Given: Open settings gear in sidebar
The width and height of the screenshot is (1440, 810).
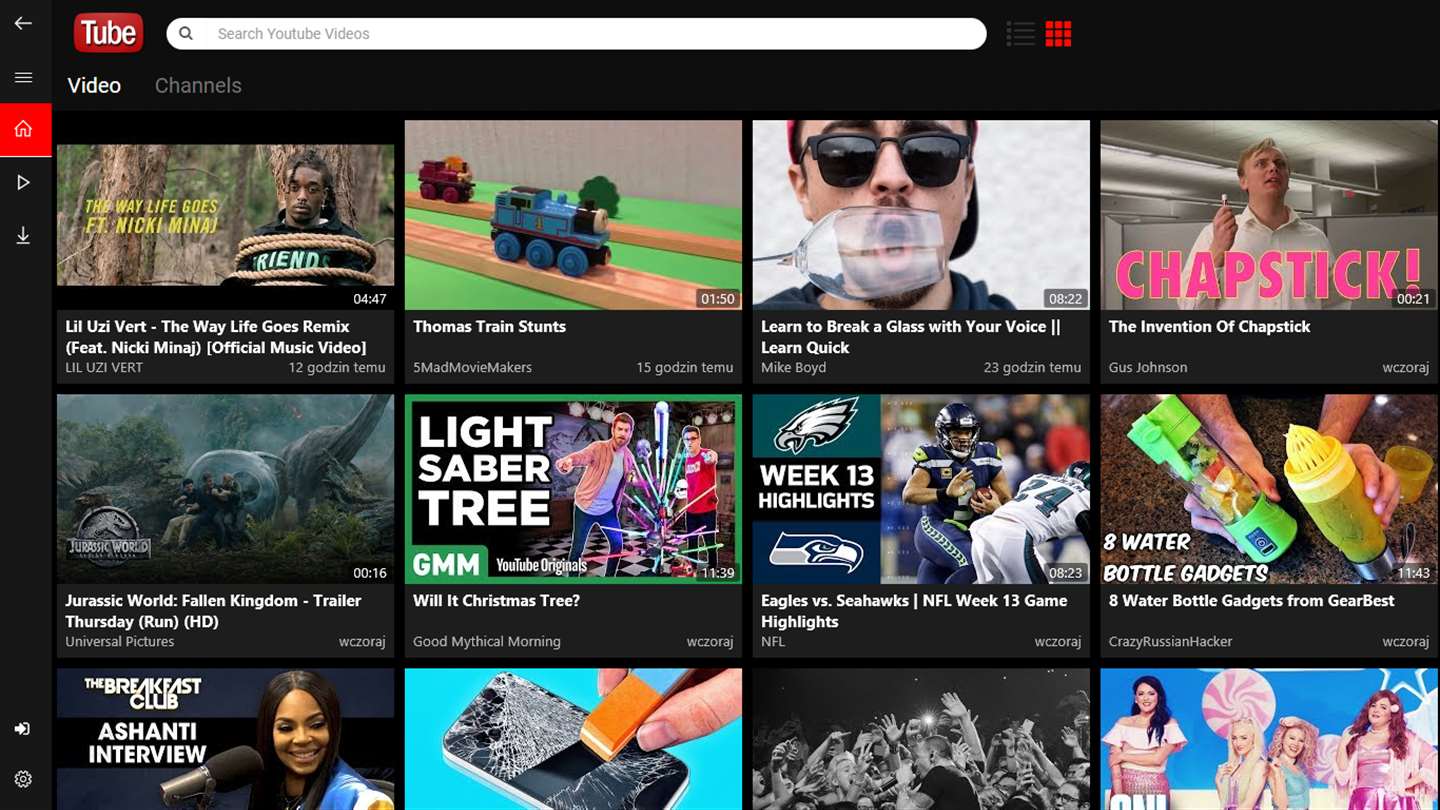Looking at the screenshot, I should pos(23,779).
